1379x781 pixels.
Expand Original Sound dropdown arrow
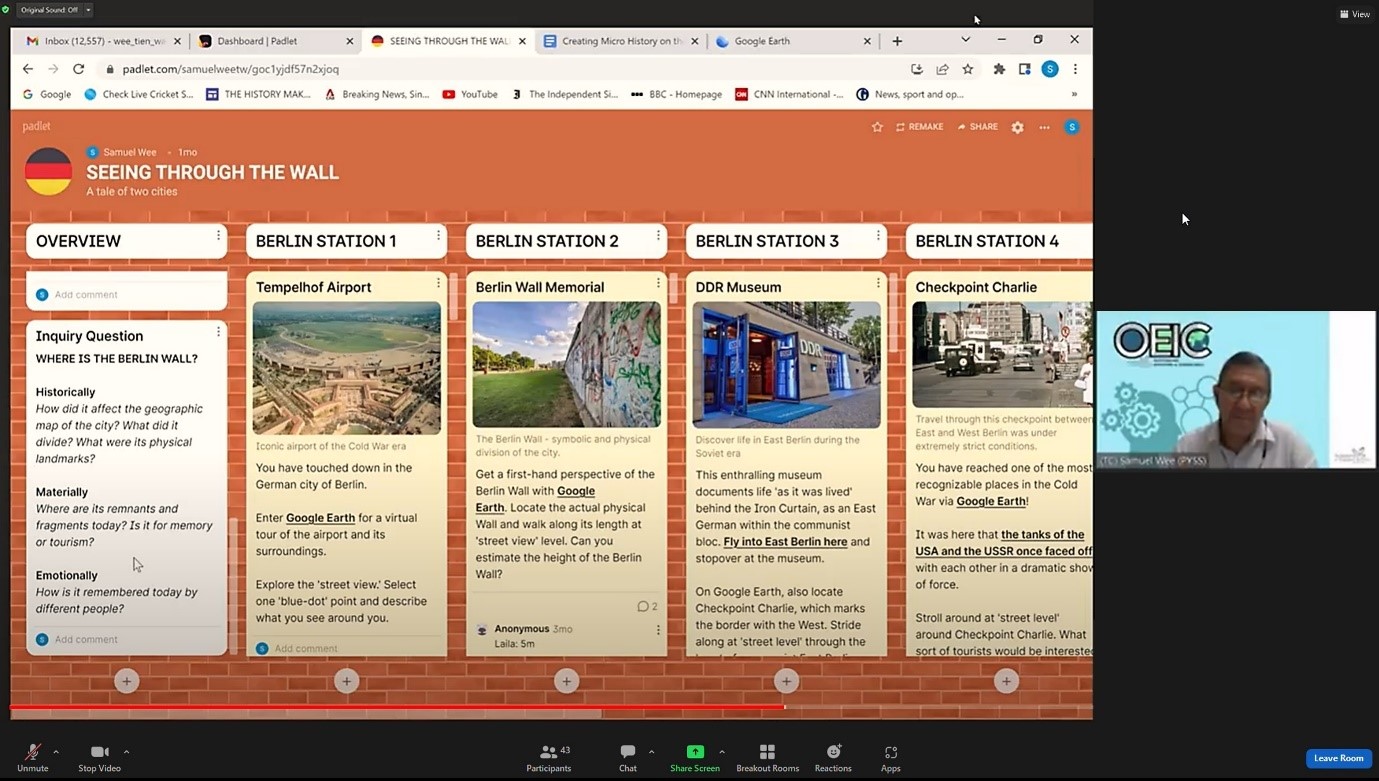[x=88, y=10]
